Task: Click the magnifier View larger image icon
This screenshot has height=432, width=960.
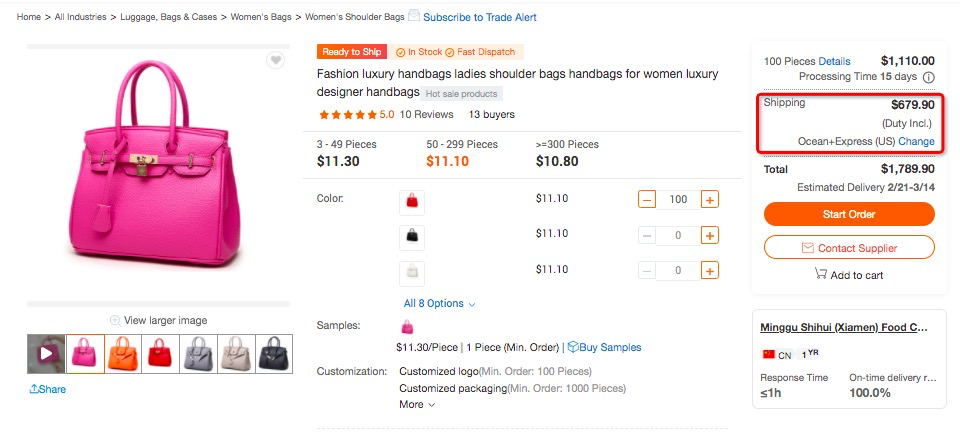Action: click(x=116, y=320)
